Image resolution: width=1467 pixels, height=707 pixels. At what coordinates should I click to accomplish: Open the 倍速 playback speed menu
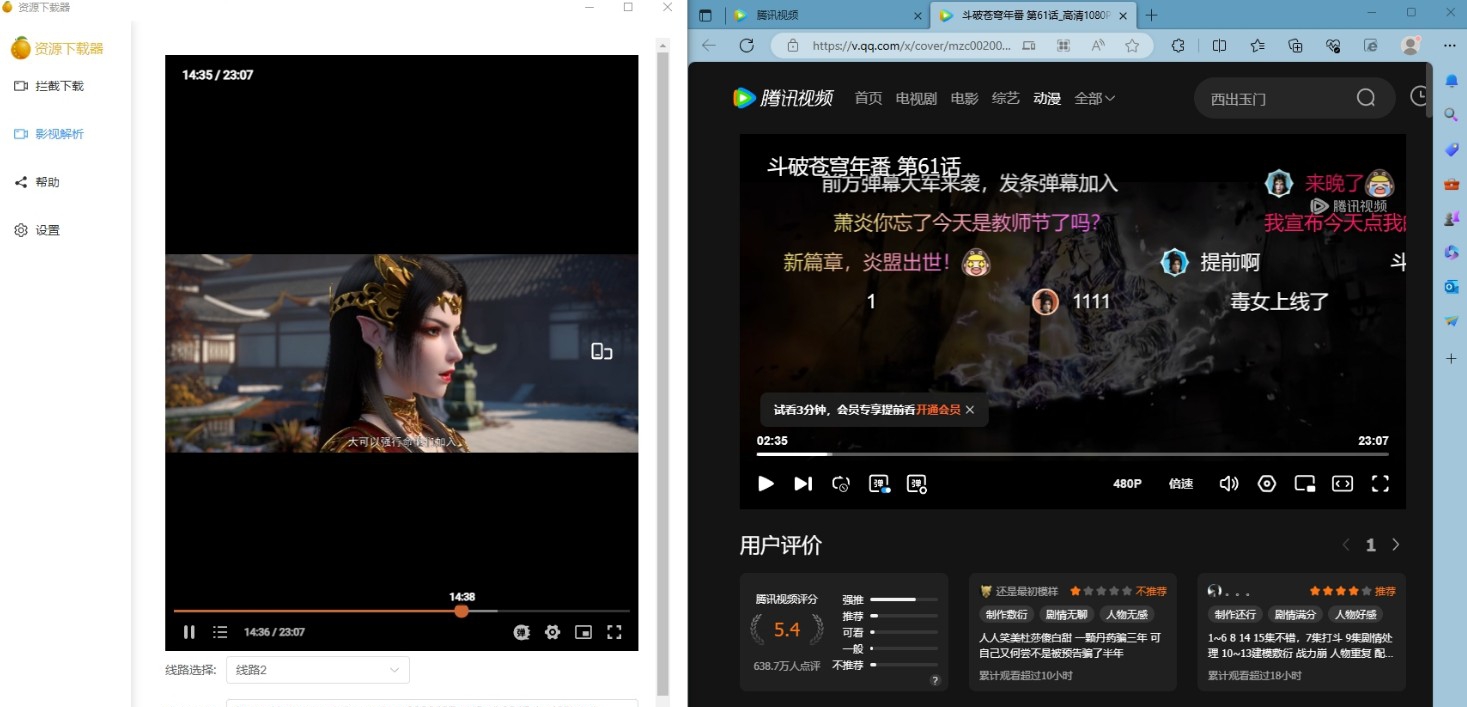[1181, 484]
